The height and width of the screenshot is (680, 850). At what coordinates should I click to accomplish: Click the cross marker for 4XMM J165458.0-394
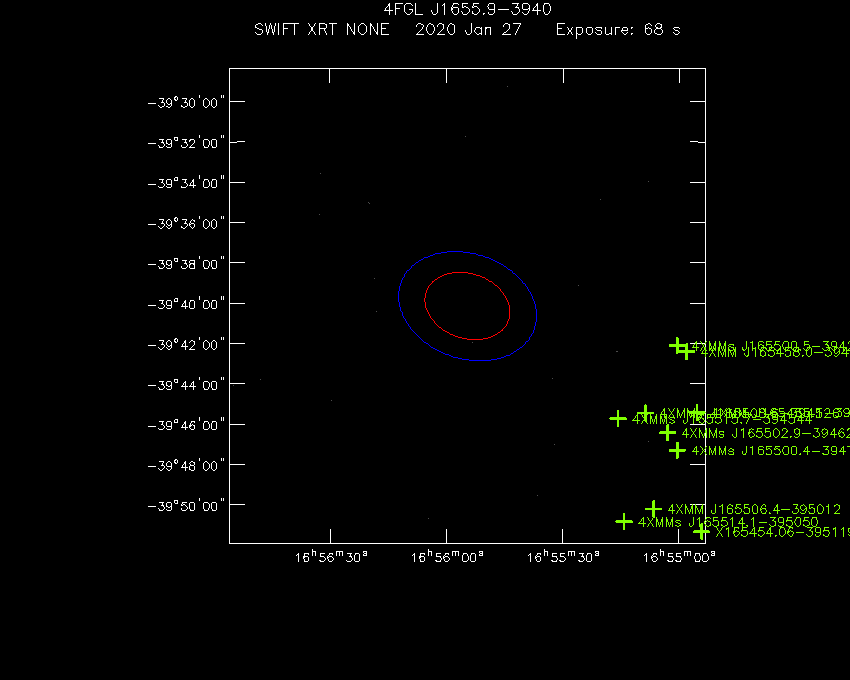point(686,352)
